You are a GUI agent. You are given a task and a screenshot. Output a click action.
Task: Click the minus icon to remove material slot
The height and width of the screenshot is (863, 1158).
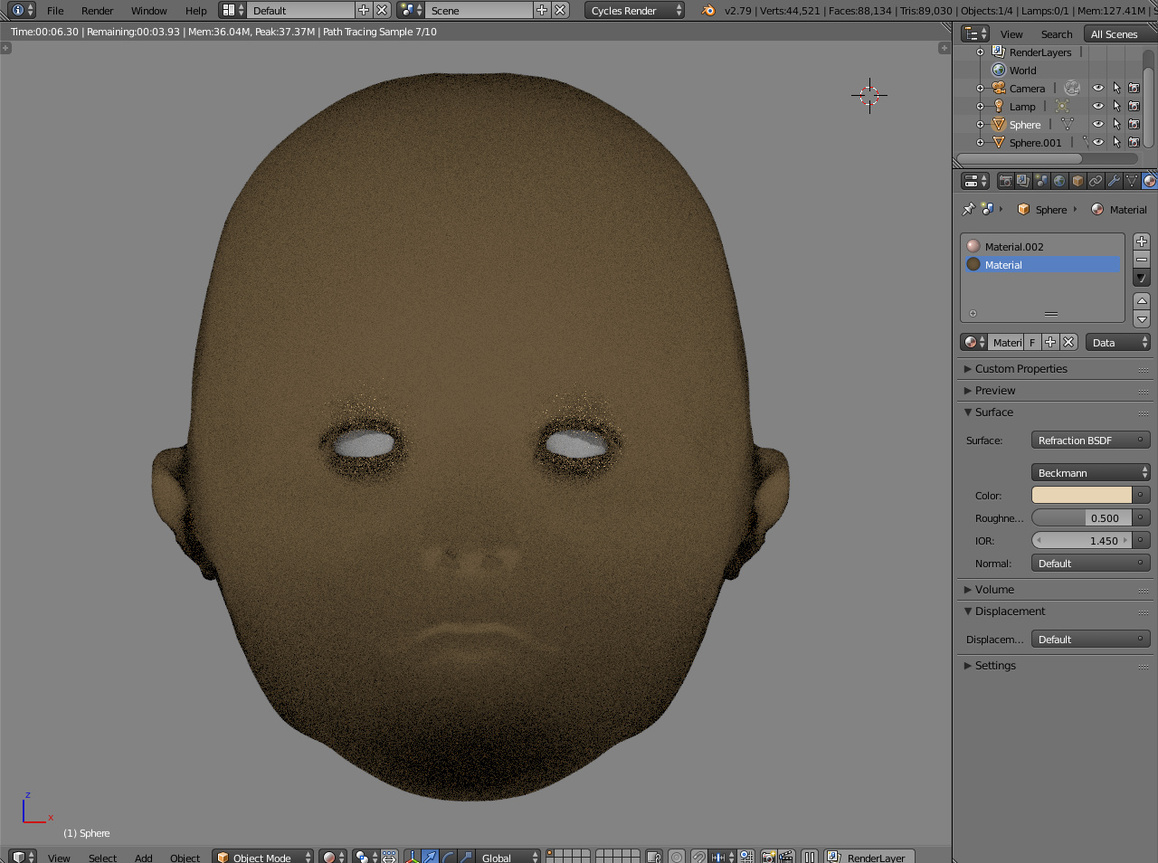pyautogui.click(x=1141, y=260)
